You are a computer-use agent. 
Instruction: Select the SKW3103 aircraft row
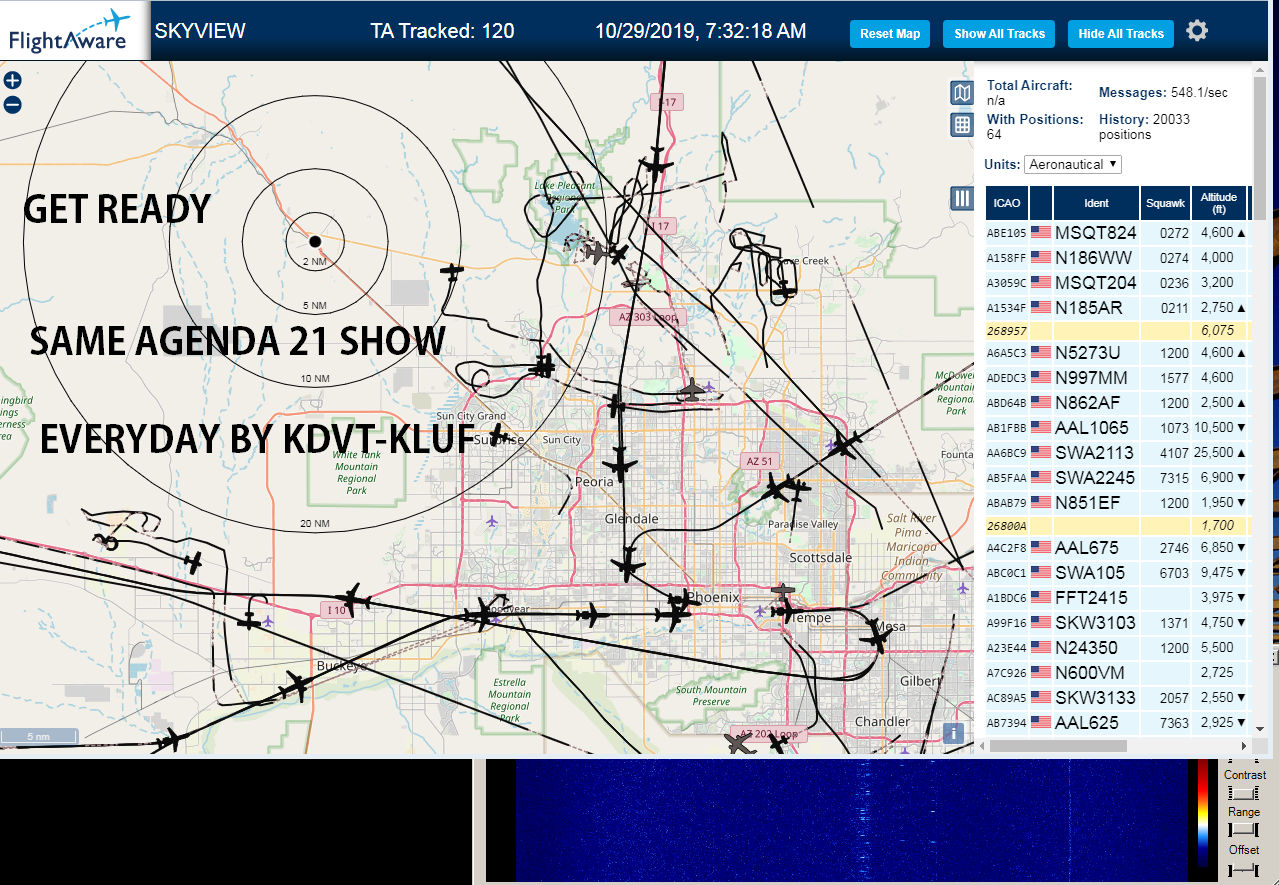coord(1117,622)
